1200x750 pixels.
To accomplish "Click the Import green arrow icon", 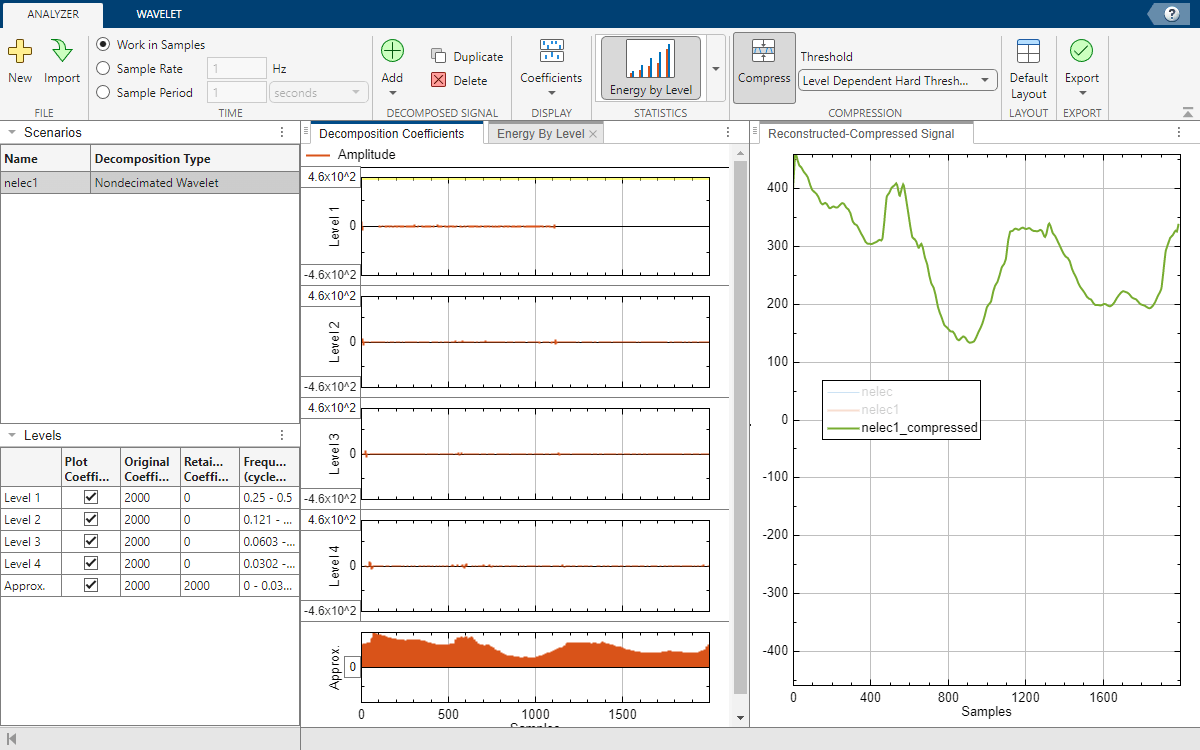I will (62, 52).
